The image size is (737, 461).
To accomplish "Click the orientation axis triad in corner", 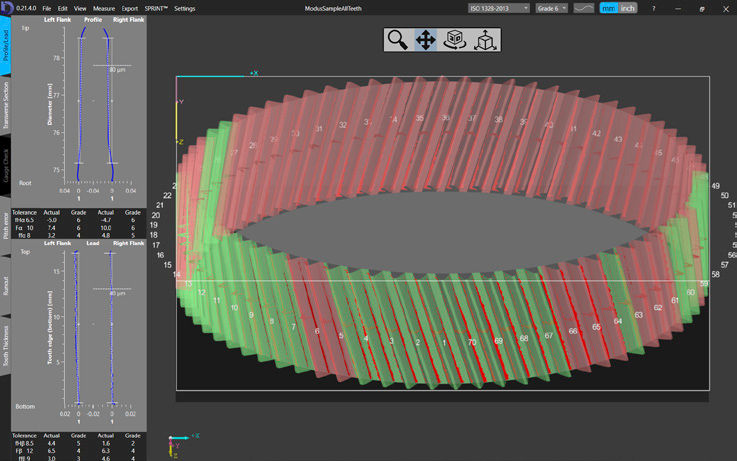I will (x=182, y=445).
